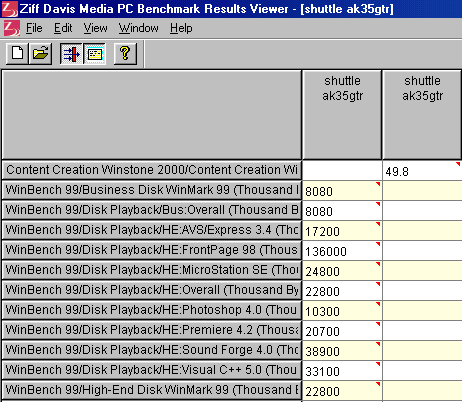Image resolution: width=462 pixels, height=402 pixels.
Task: Click the 24800 result cell
Action: pos(342,271)
